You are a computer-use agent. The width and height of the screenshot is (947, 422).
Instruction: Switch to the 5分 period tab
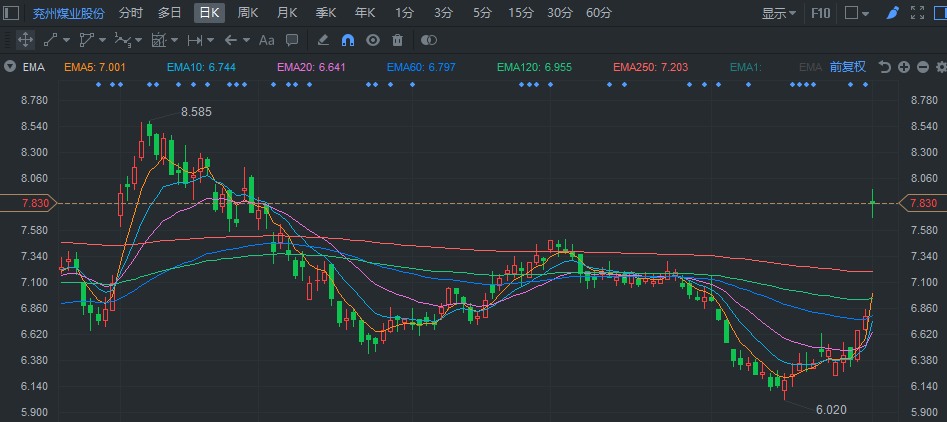pos(483,13)
